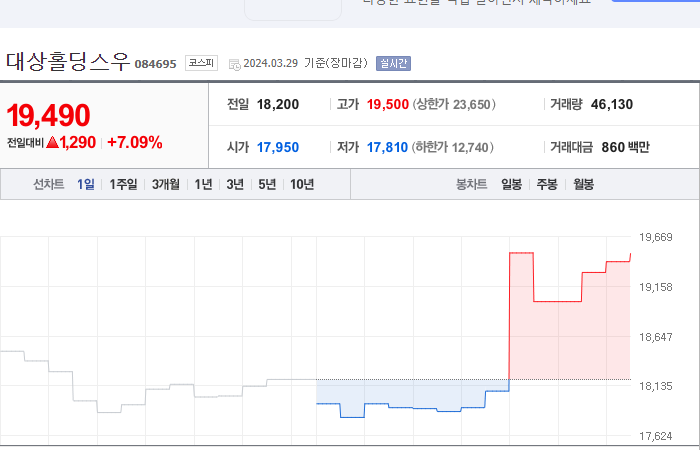Click the calendar clock icon beside date
700x450 pixels.
(x=234, y=65)
